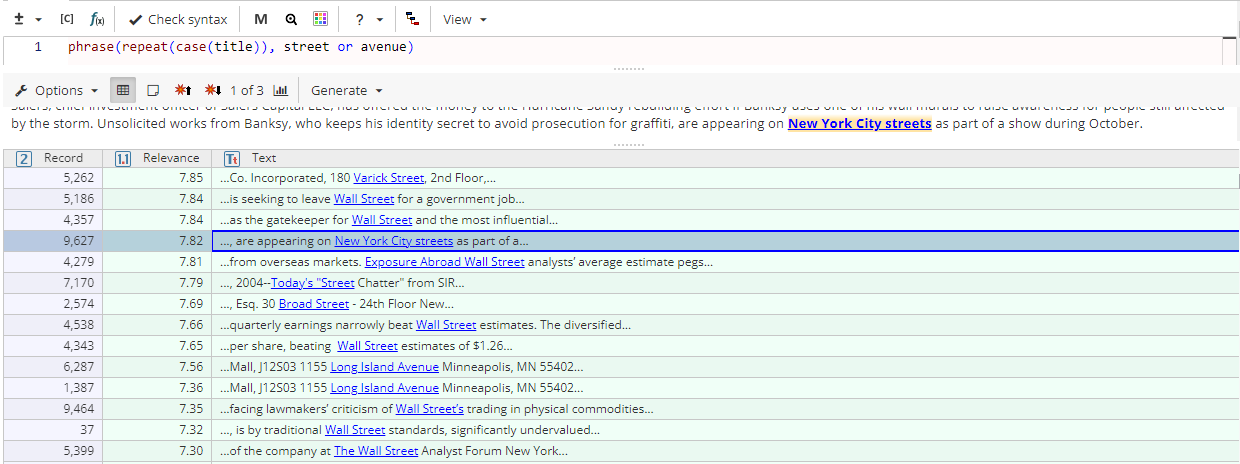This screenshot has height=464, width=1240.
Task: Click the f(x) function icon
Action: click(x=97, y=19)
